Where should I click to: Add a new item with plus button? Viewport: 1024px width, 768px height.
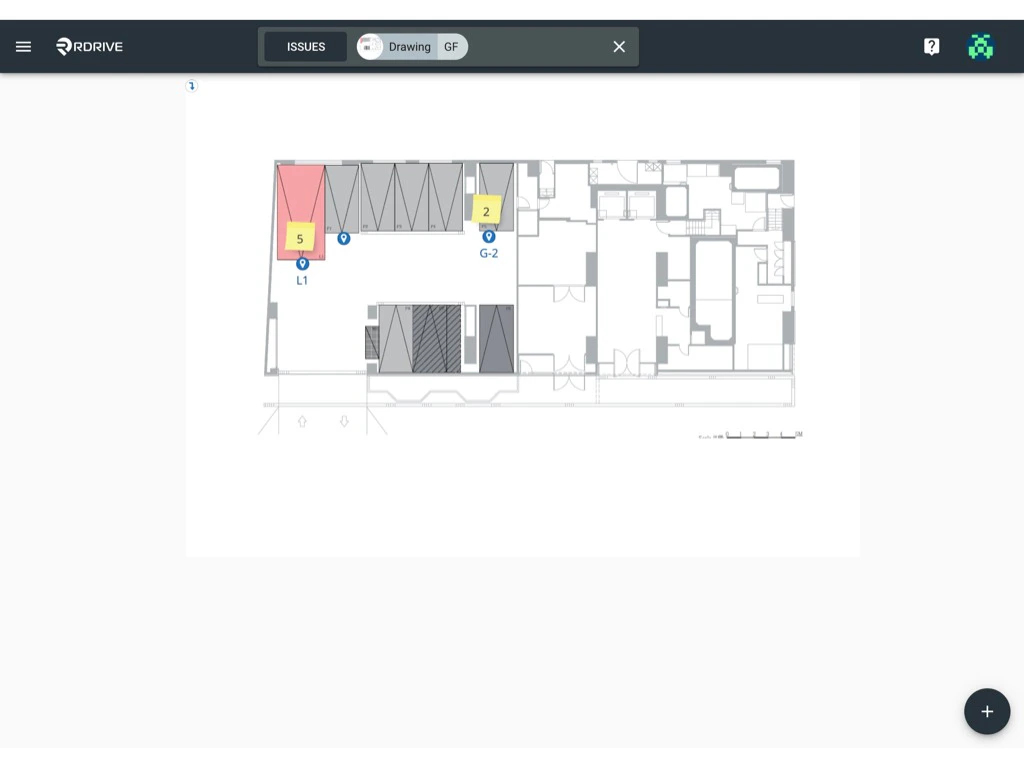[987, 711]
